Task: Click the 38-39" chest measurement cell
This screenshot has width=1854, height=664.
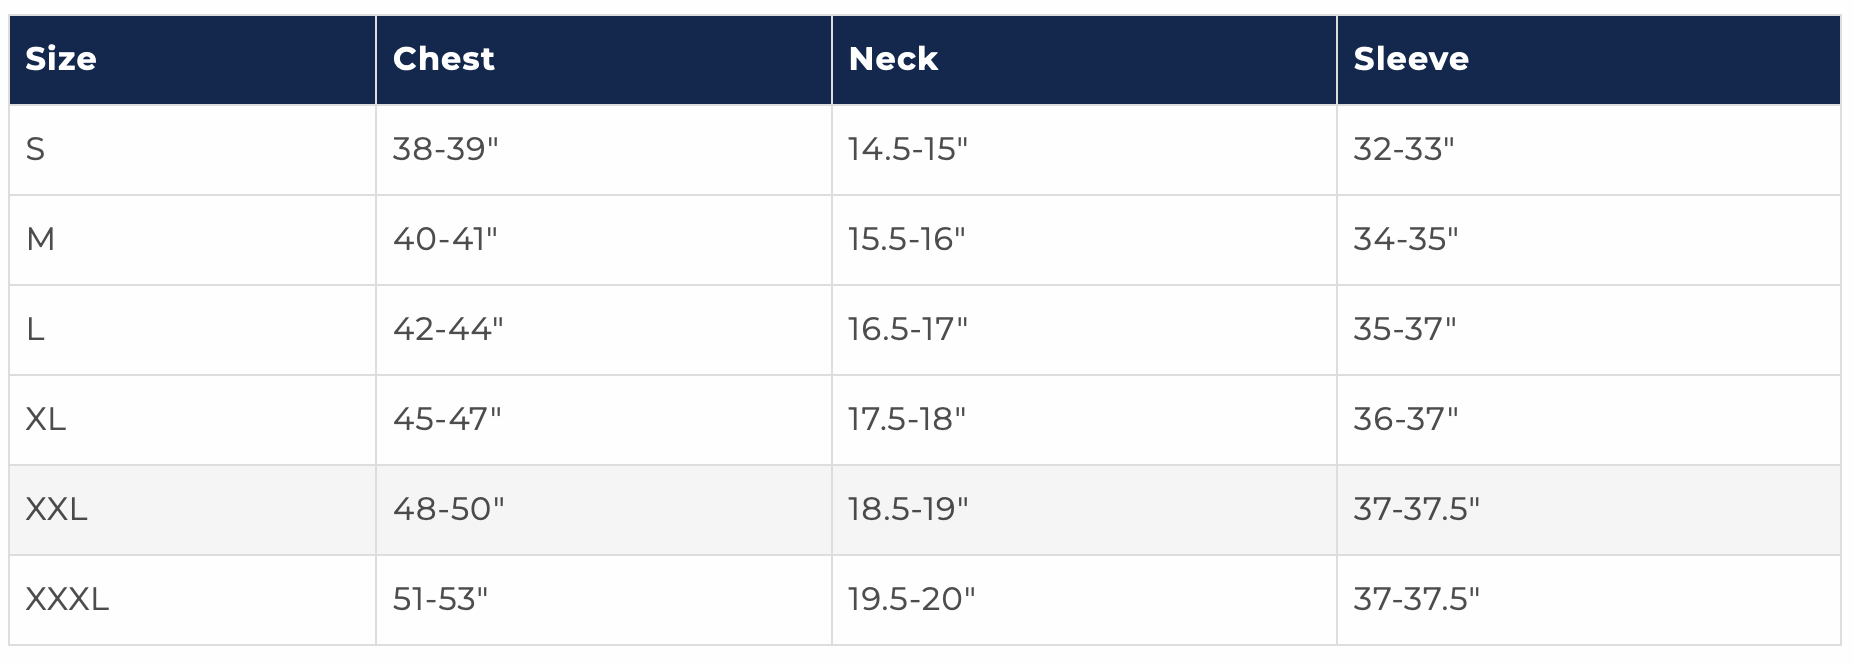Action: [x=445, y=150]
